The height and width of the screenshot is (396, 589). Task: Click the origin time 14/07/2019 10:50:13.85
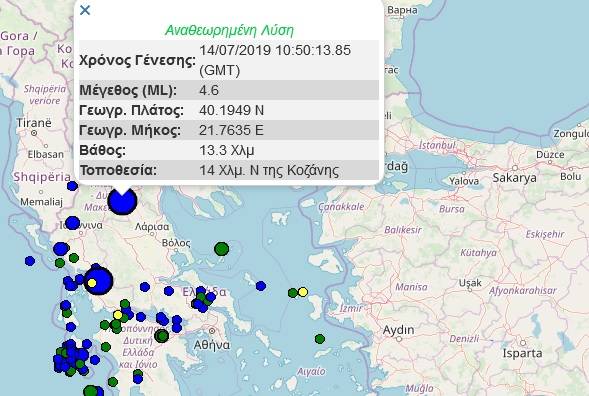tap(275, 50)
